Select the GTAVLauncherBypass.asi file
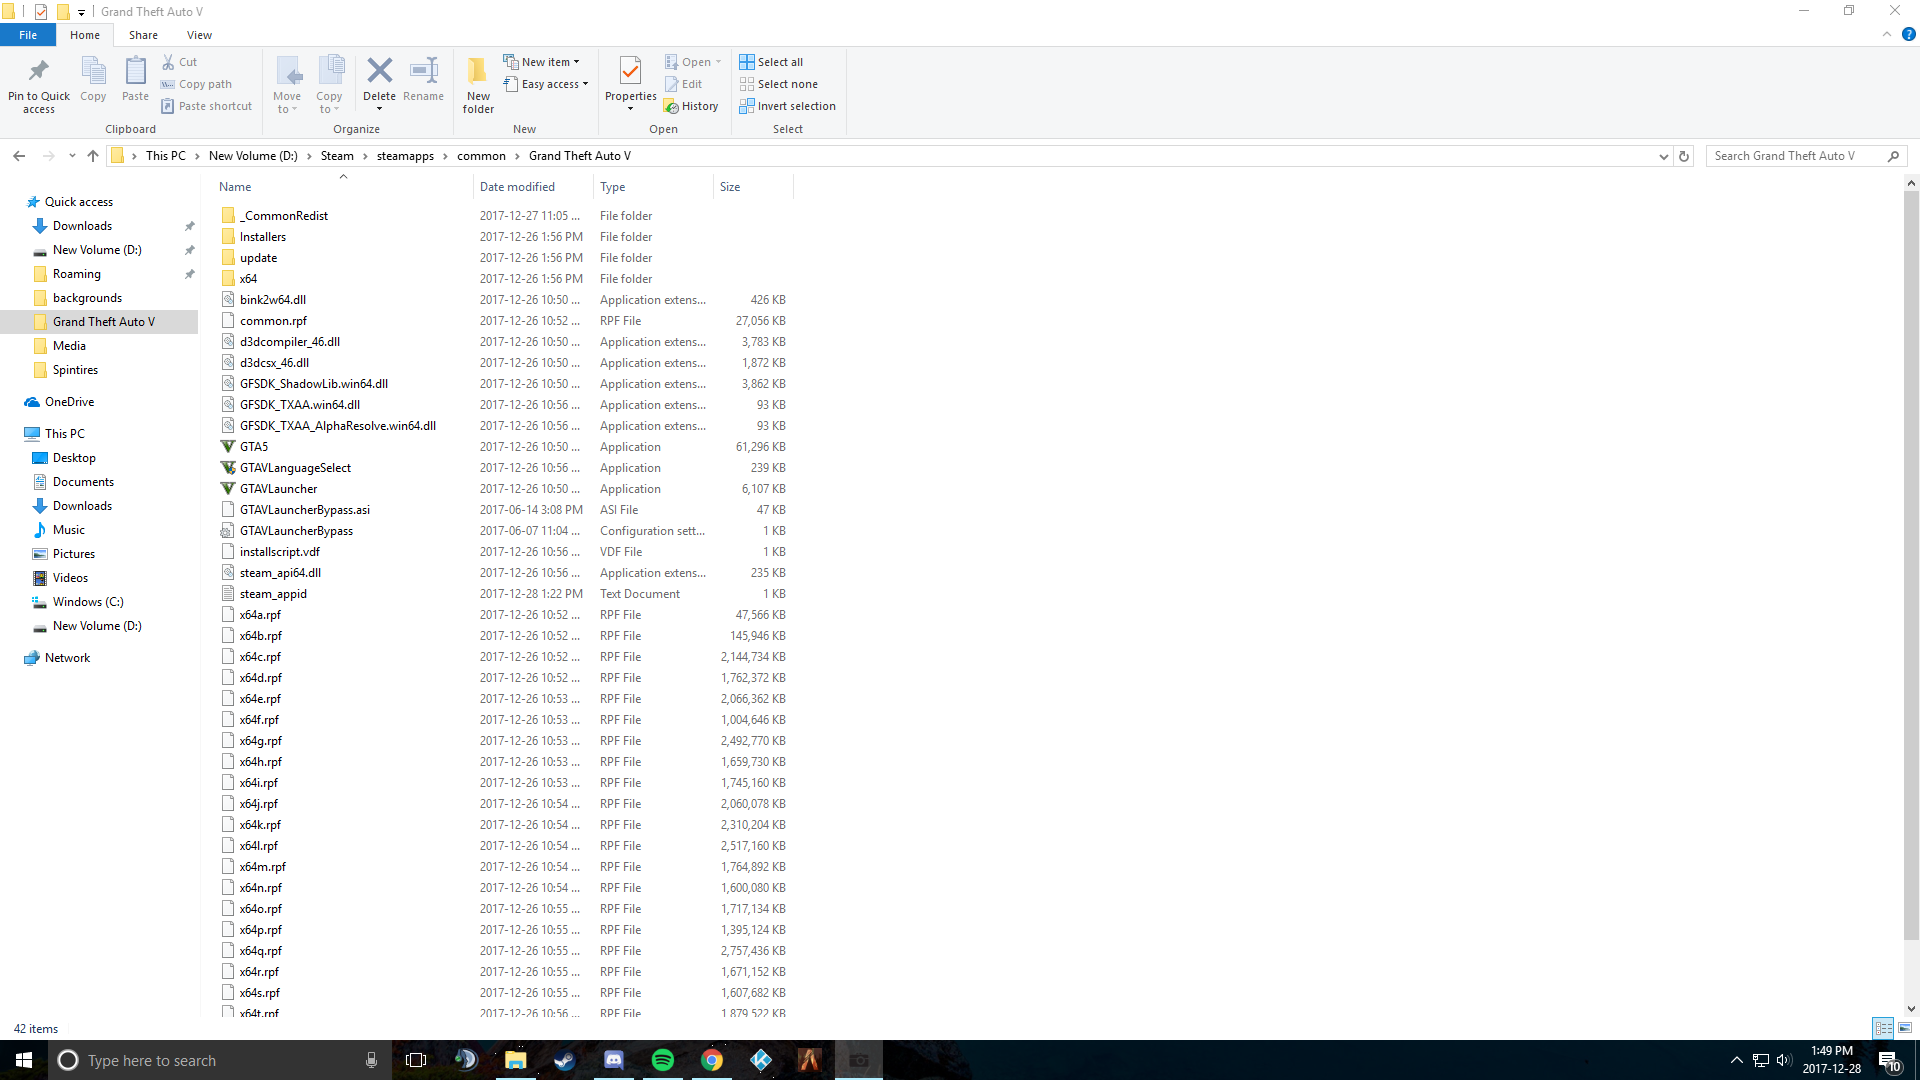 tap(305, 510)
